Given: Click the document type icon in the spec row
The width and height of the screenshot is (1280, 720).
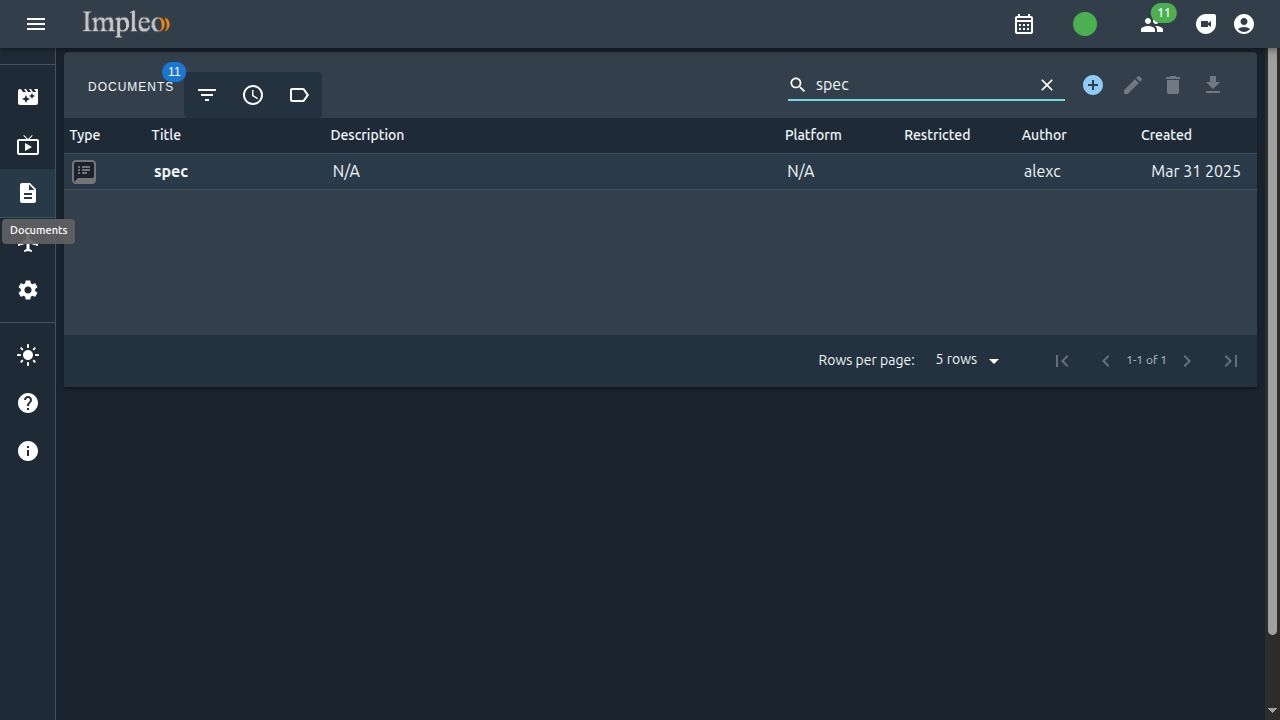Looking at the screenshot, I should coord(84,172).
